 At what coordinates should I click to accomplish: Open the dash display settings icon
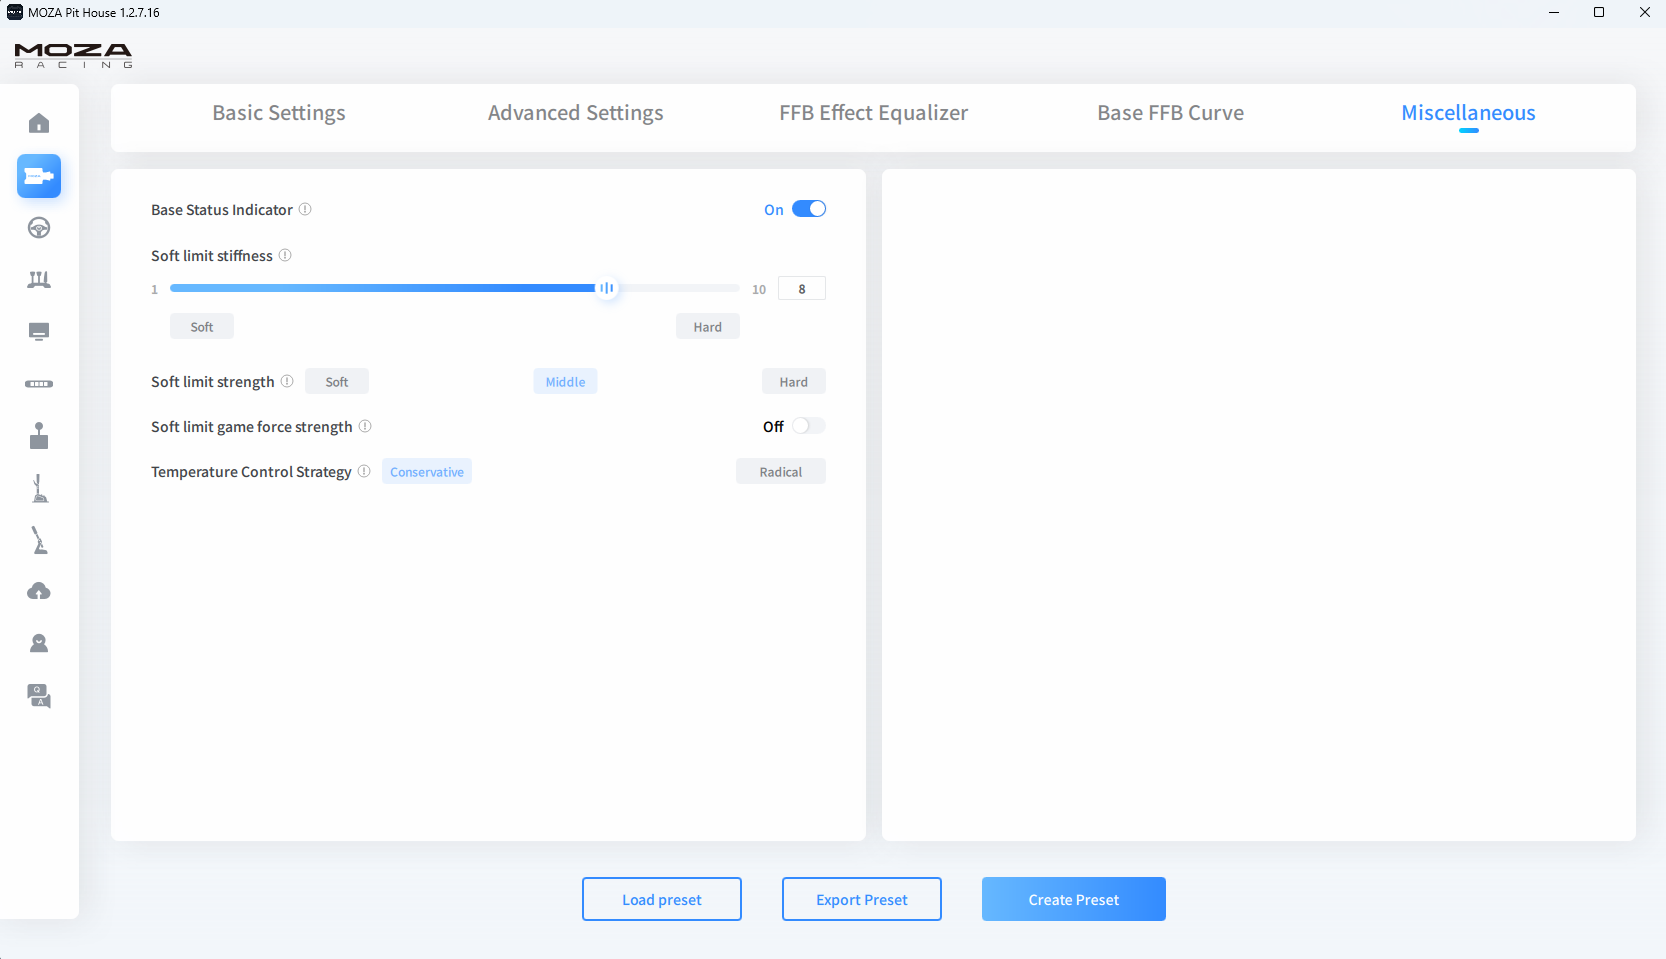pos(39,332)
